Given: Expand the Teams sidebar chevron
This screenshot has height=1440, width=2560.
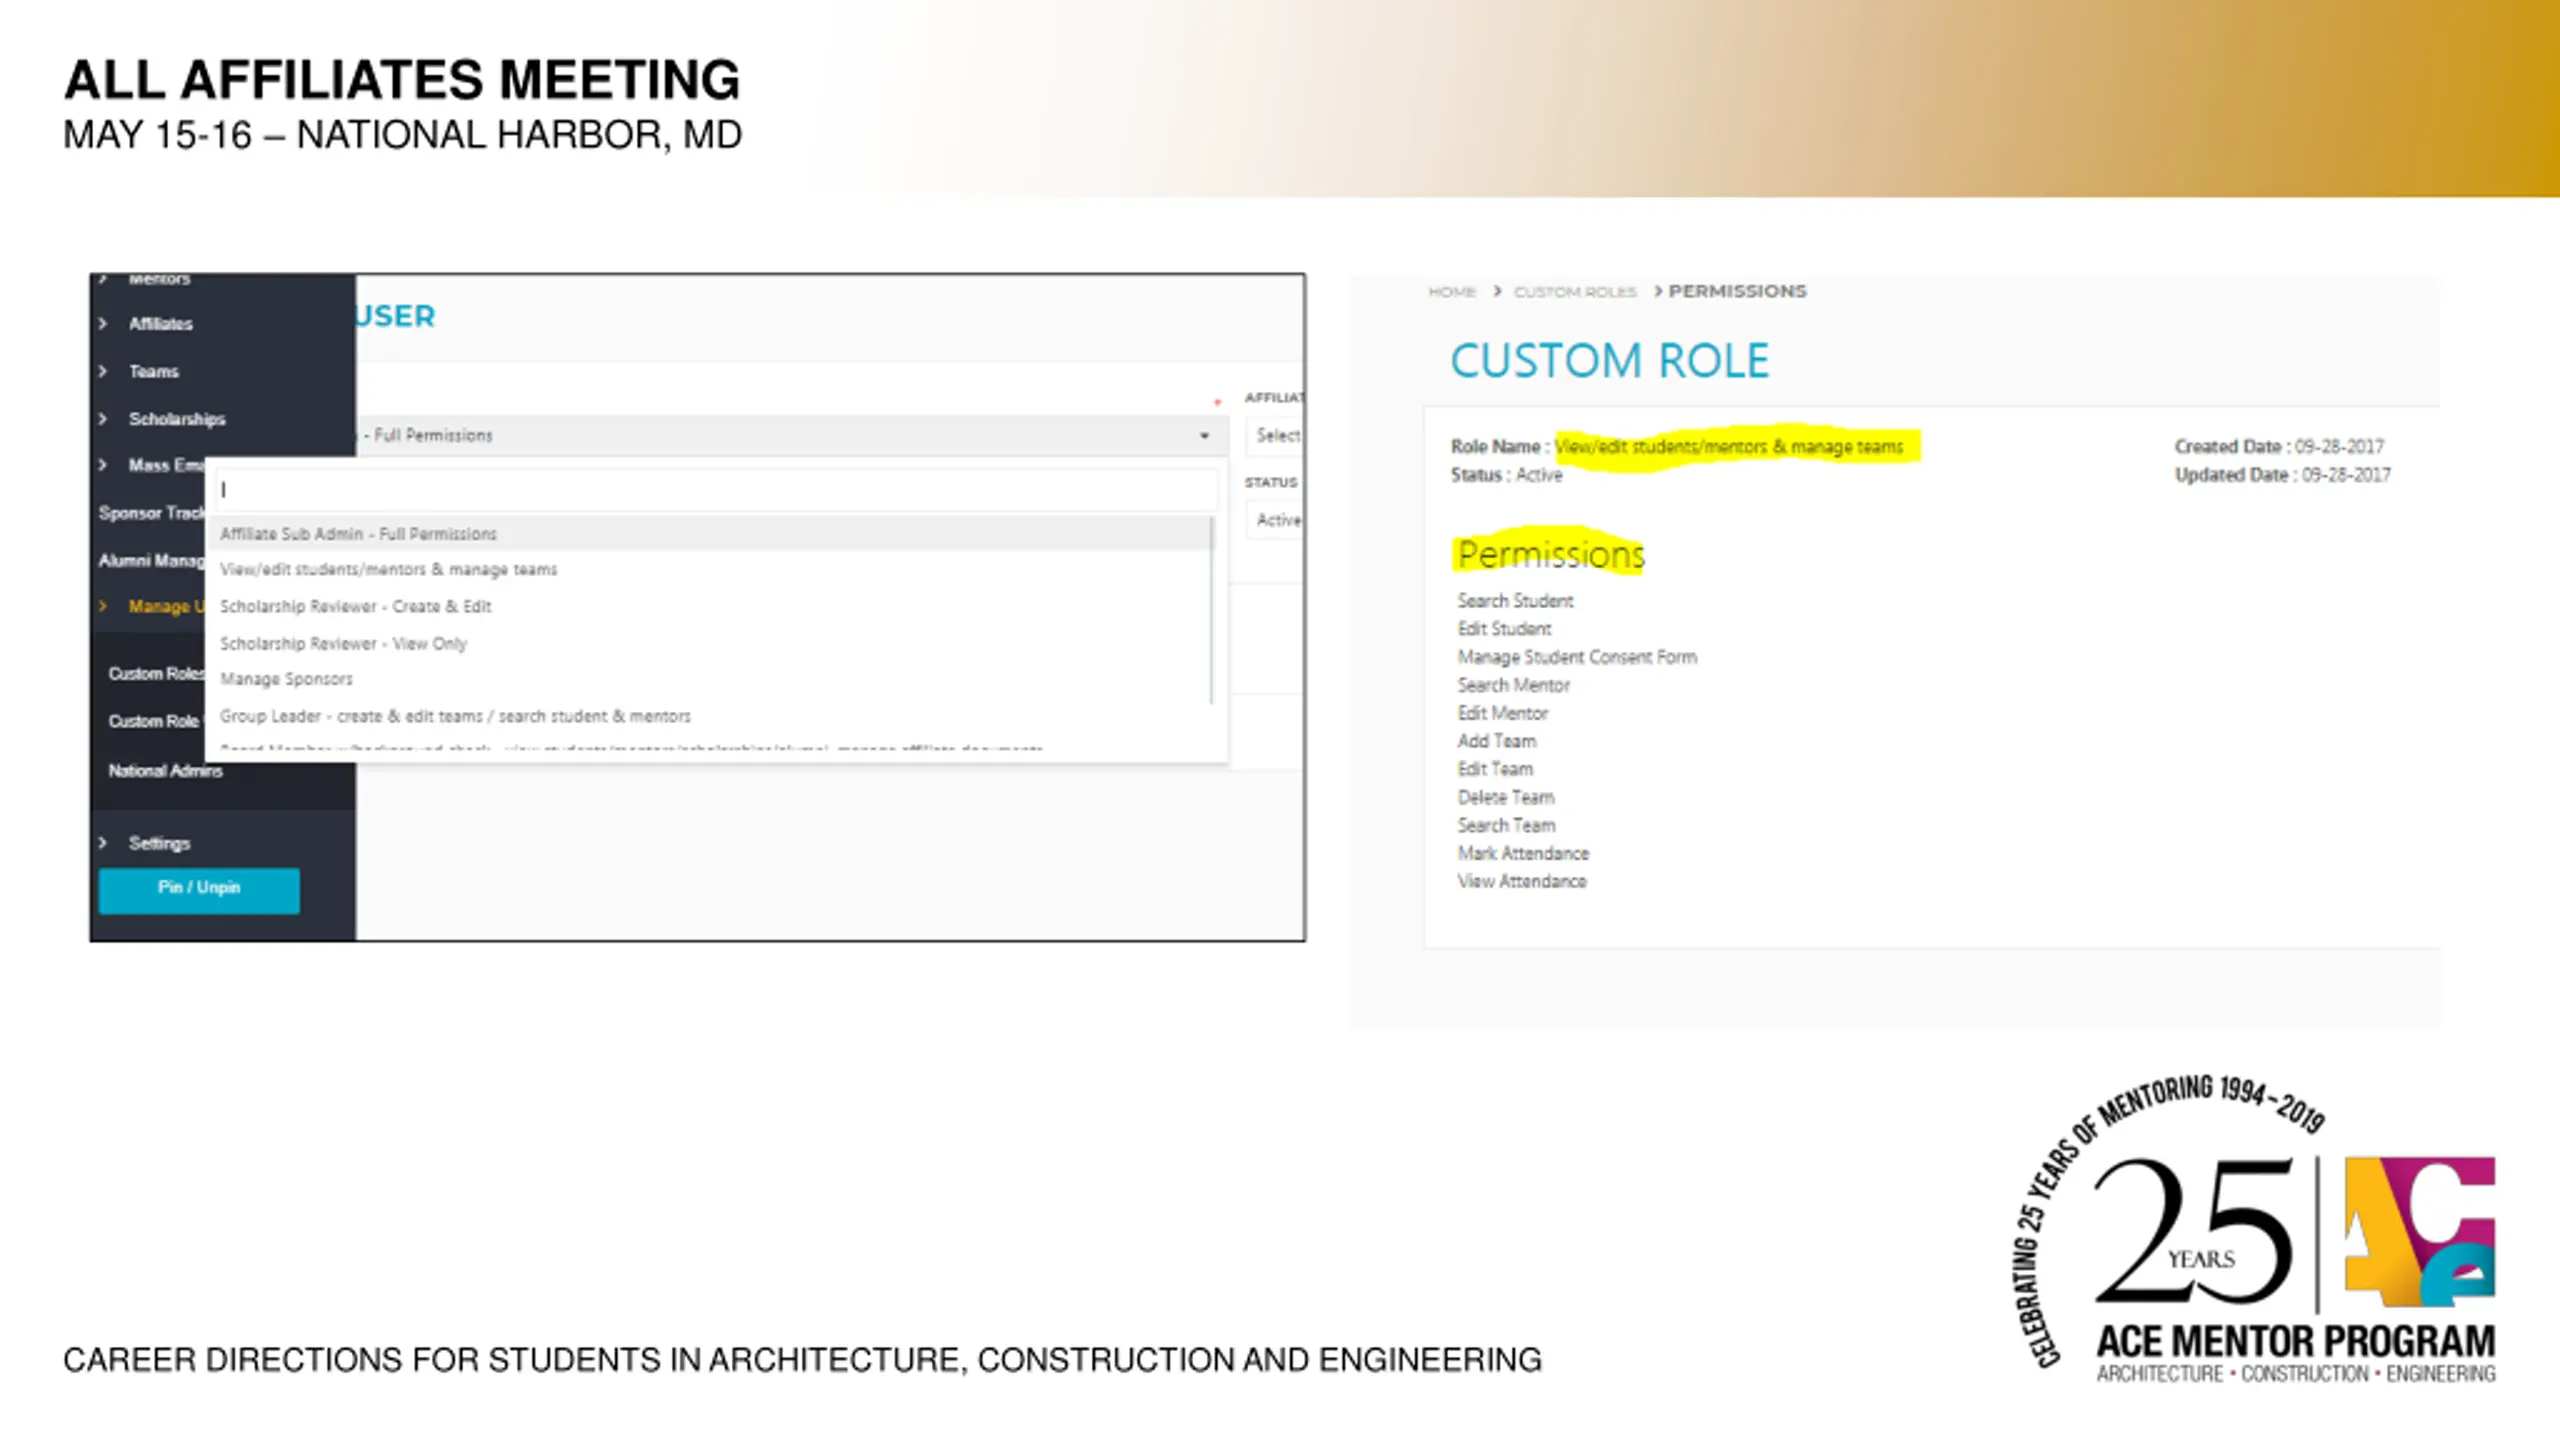Looking at the screenshot, I should [x=103, y=371].
